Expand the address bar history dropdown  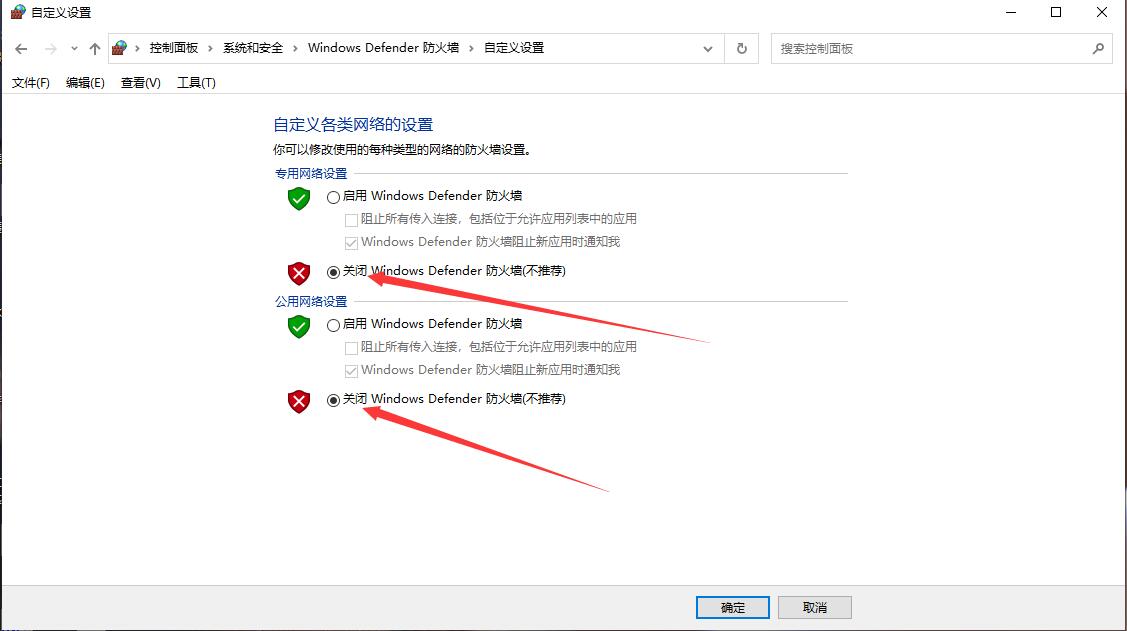tap(708, 49)
